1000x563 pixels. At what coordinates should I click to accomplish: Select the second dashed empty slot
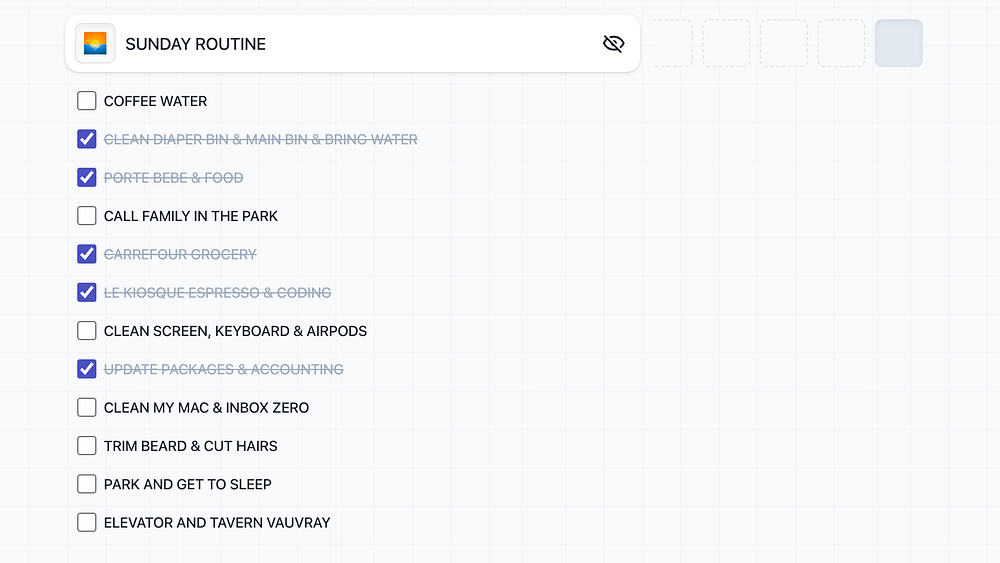coord(727,43)
